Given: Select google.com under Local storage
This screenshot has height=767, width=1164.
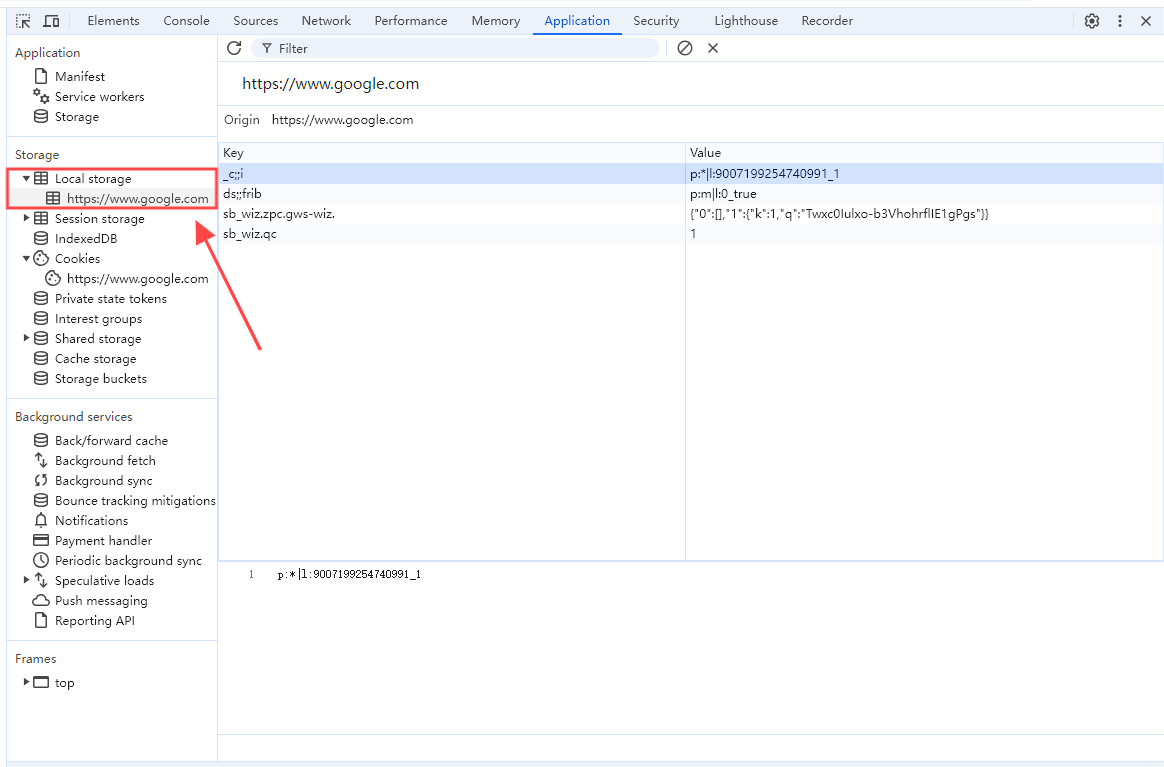Looking at the screenshot, I should (137, 198).
